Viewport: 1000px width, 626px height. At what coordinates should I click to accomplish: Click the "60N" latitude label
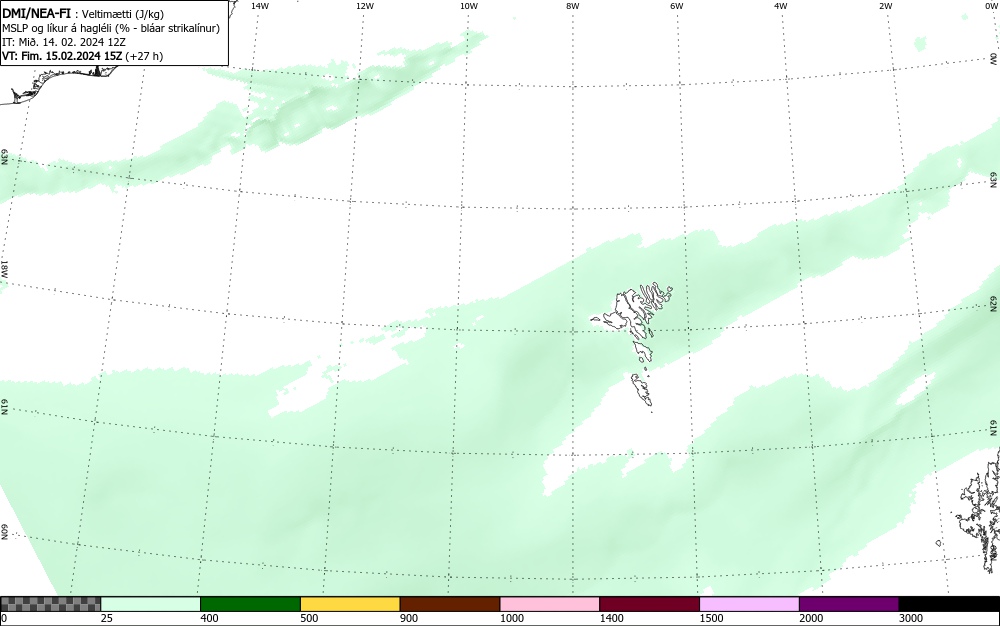[x=4, y=533]
